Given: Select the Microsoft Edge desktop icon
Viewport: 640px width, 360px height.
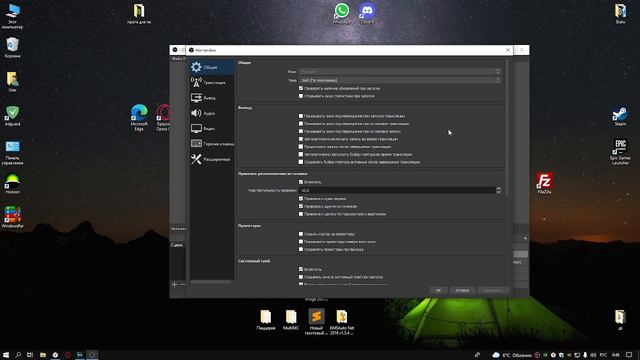Looking at the screenshot, I should click(139, 118).
